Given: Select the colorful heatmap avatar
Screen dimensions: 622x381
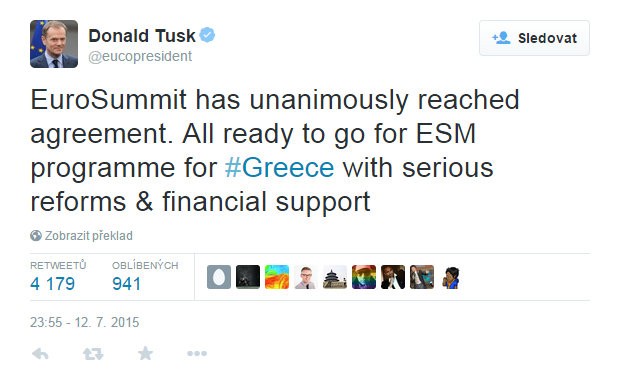Looking at the screenshot, I should click(277, 277).
